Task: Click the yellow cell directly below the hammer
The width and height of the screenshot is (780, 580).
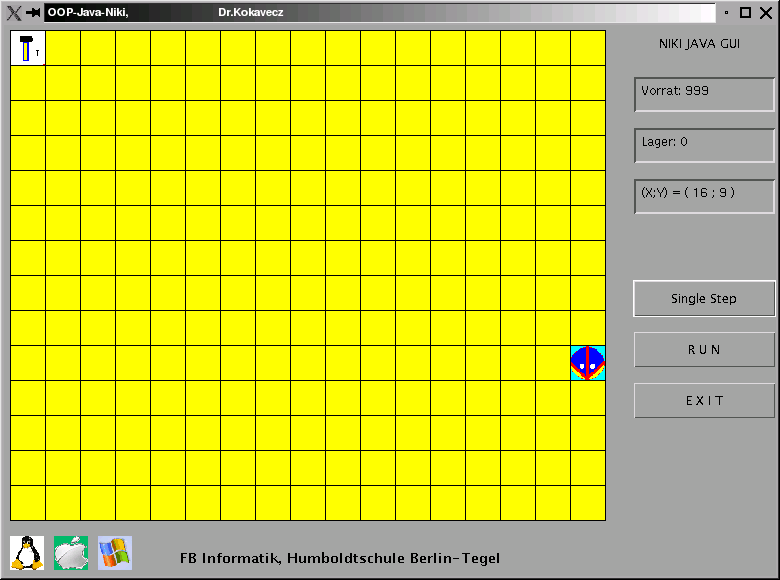Action: (x=28, y=83)
